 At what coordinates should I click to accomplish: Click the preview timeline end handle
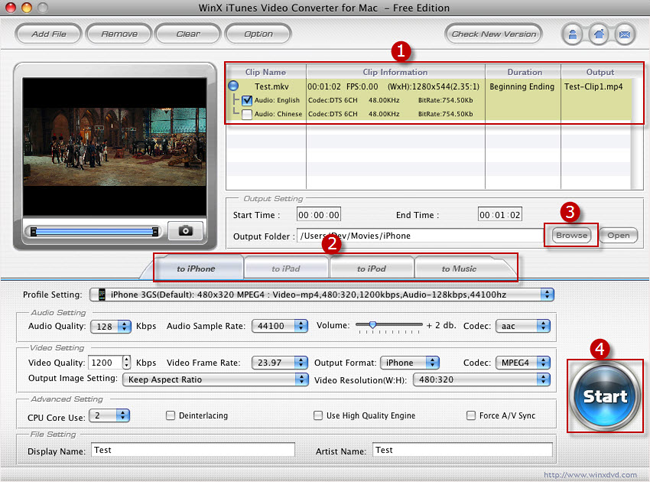(x=155, y=232)
